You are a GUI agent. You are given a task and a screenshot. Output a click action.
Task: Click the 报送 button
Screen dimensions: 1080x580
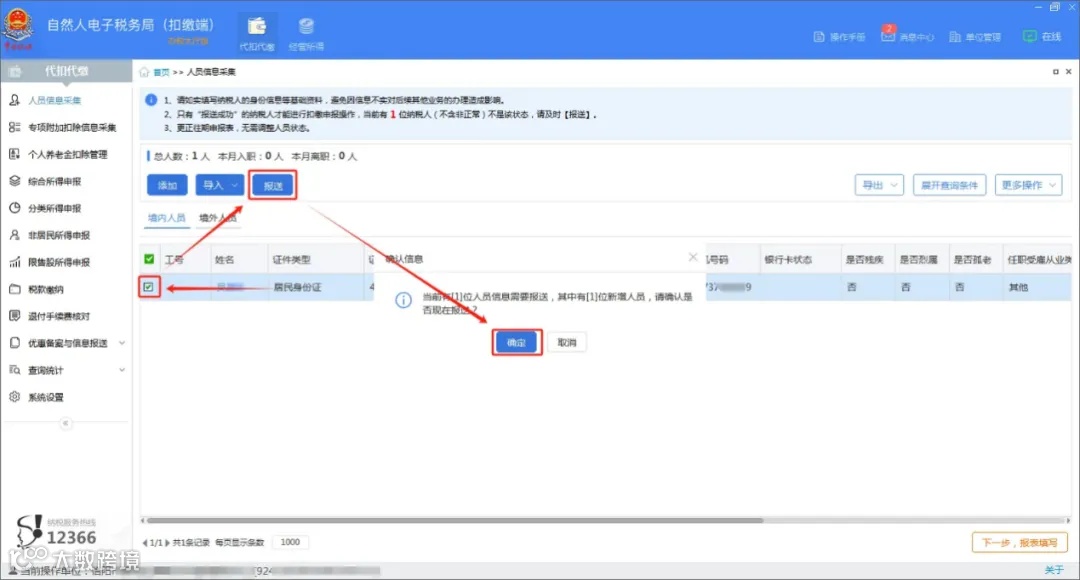273,185
